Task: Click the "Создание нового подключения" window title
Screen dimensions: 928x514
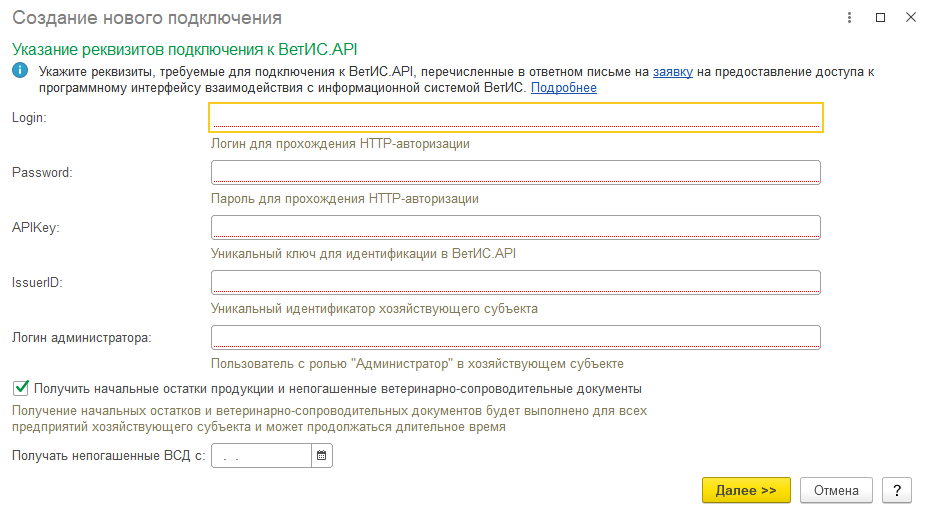Action: pos(147,18)
